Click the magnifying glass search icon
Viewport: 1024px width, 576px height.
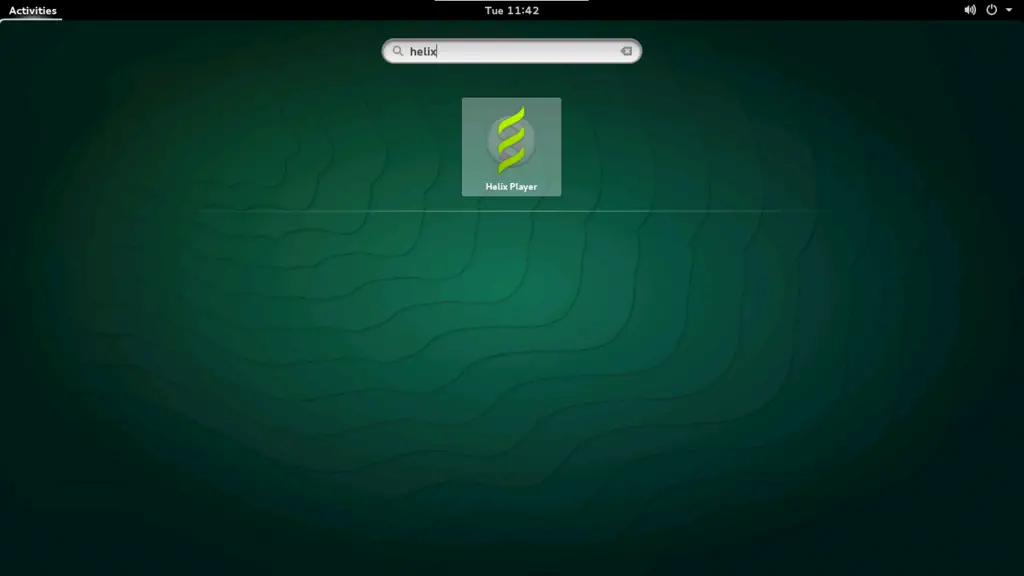[398, 51]
